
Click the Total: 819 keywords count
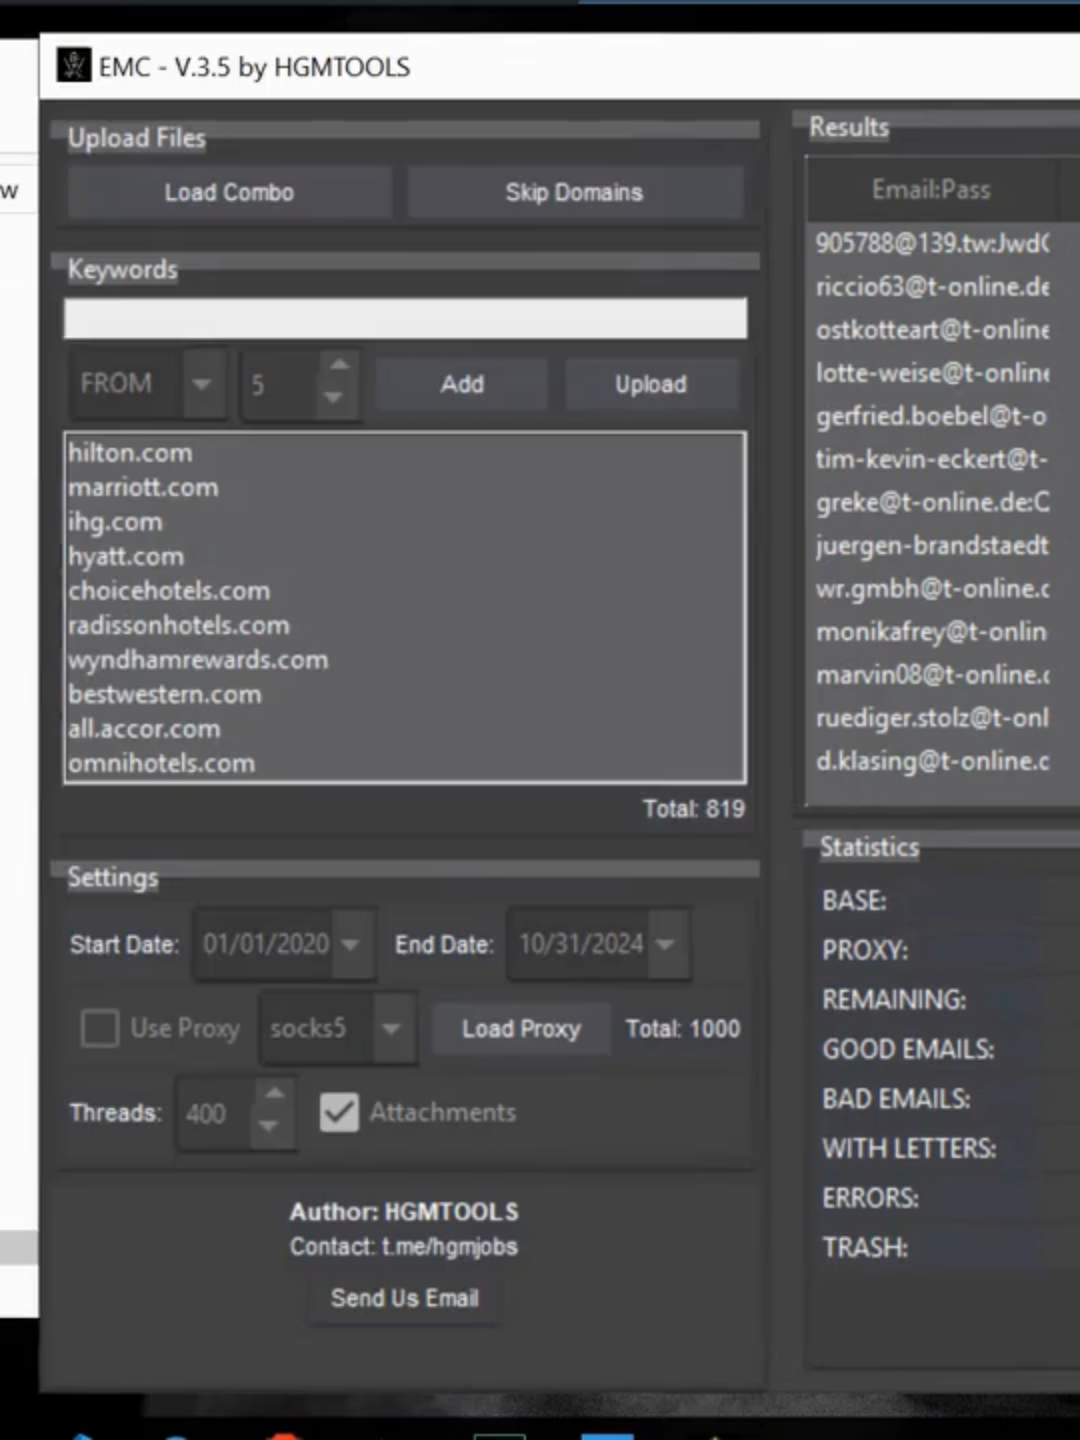point(694,809)
